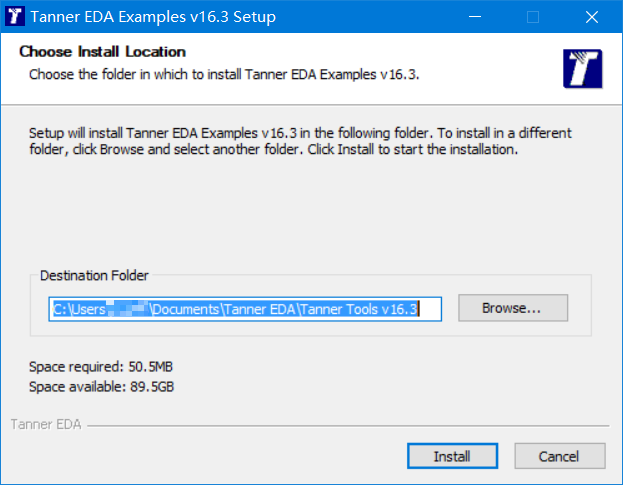Click the "C:\Users" start of the install path

click(x=80, y=309)
